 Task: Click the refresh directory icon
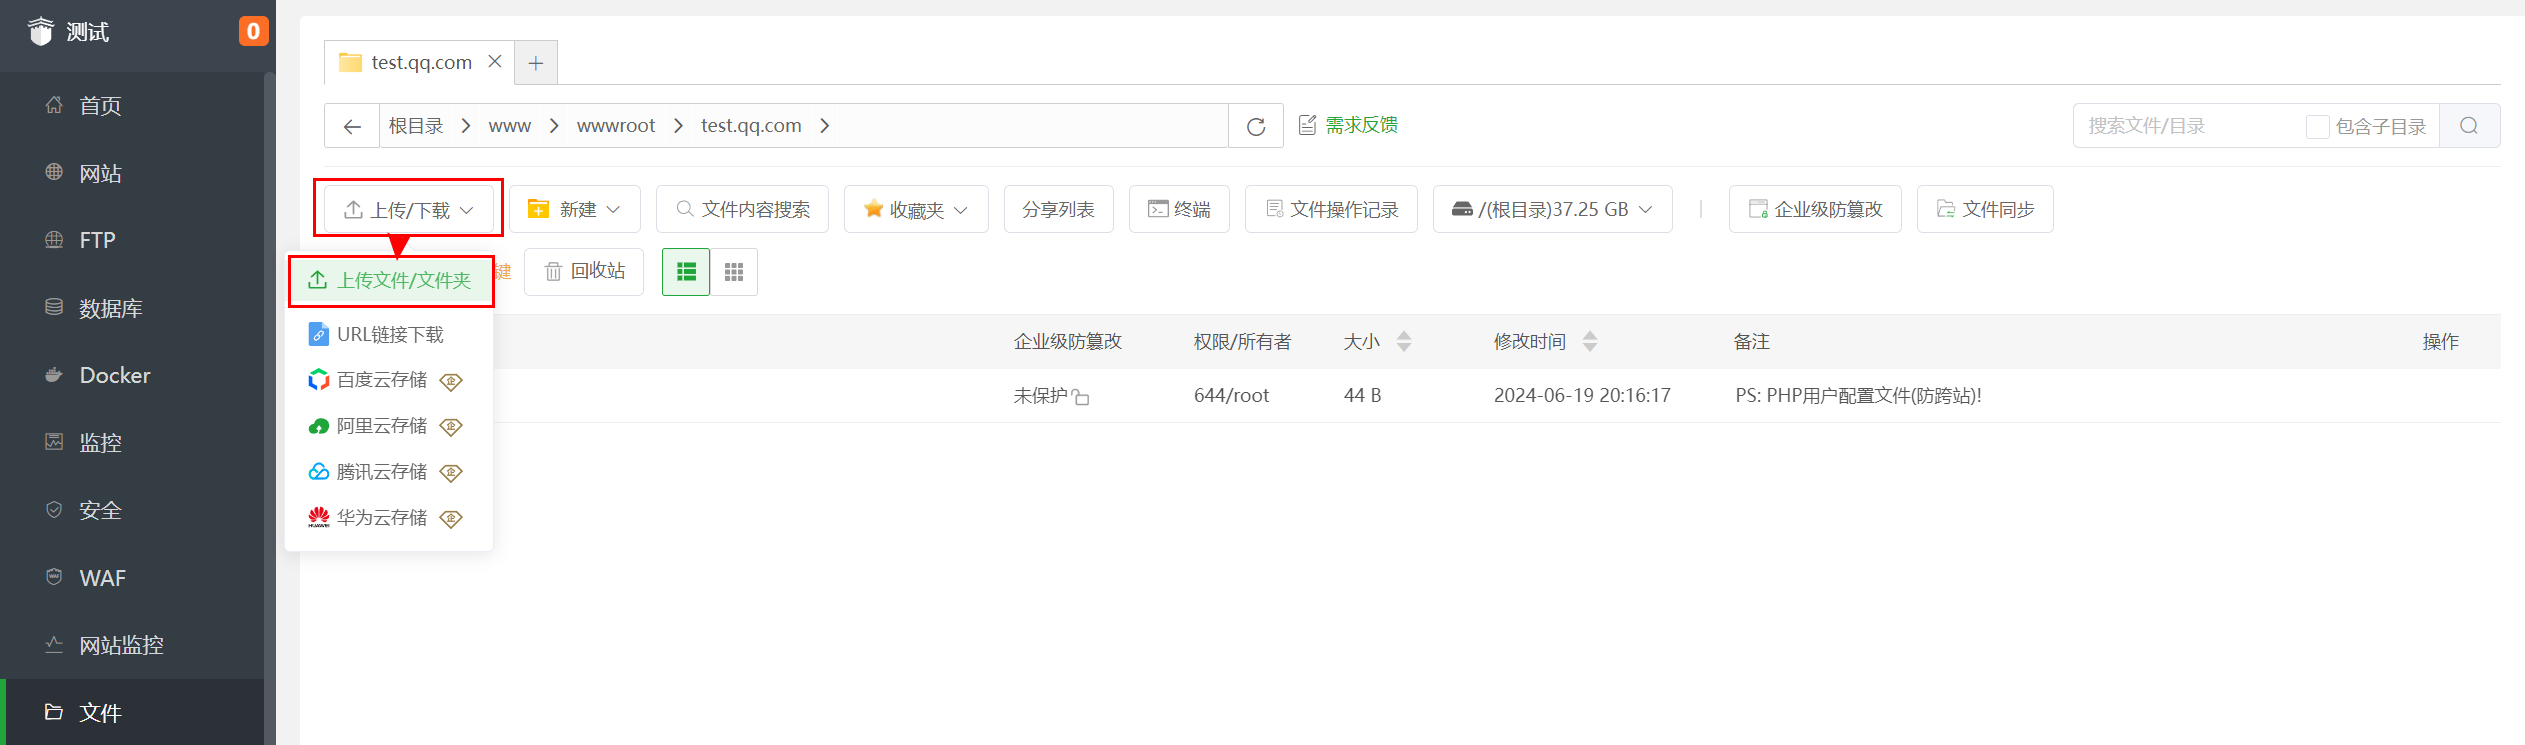(x=1256, y=126)
